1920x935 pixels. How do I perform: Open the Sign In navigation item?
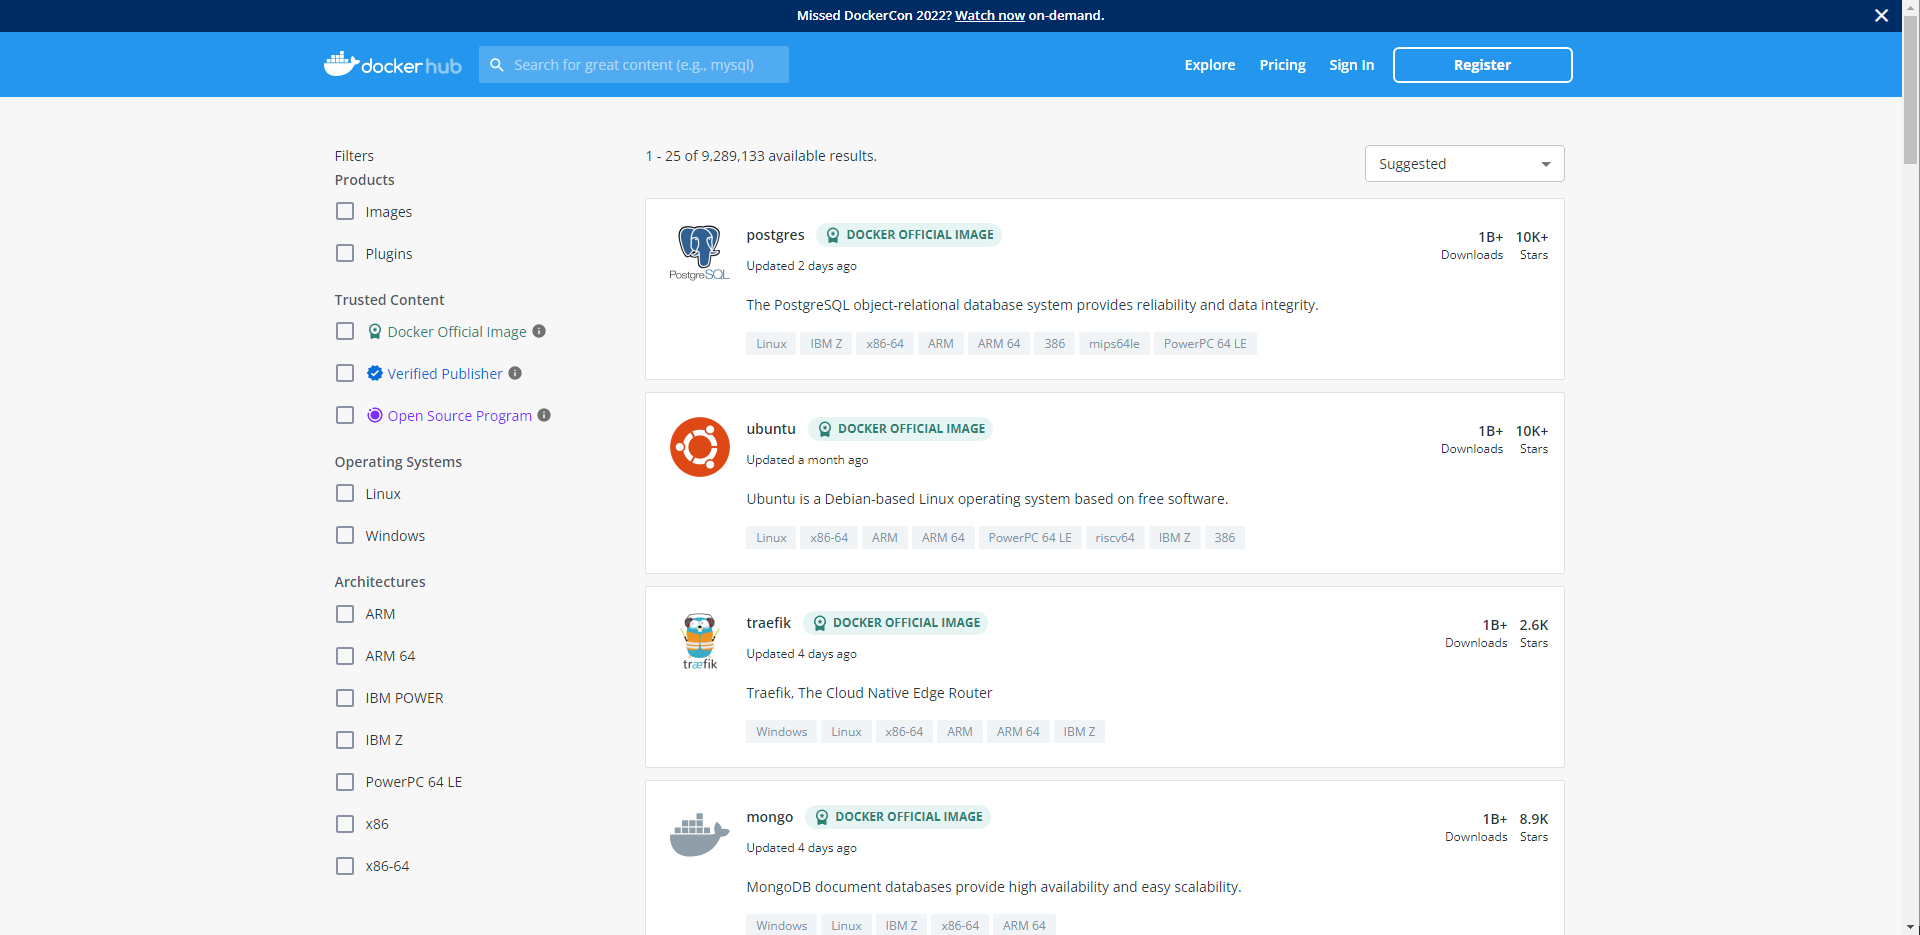pos(1351,65)
